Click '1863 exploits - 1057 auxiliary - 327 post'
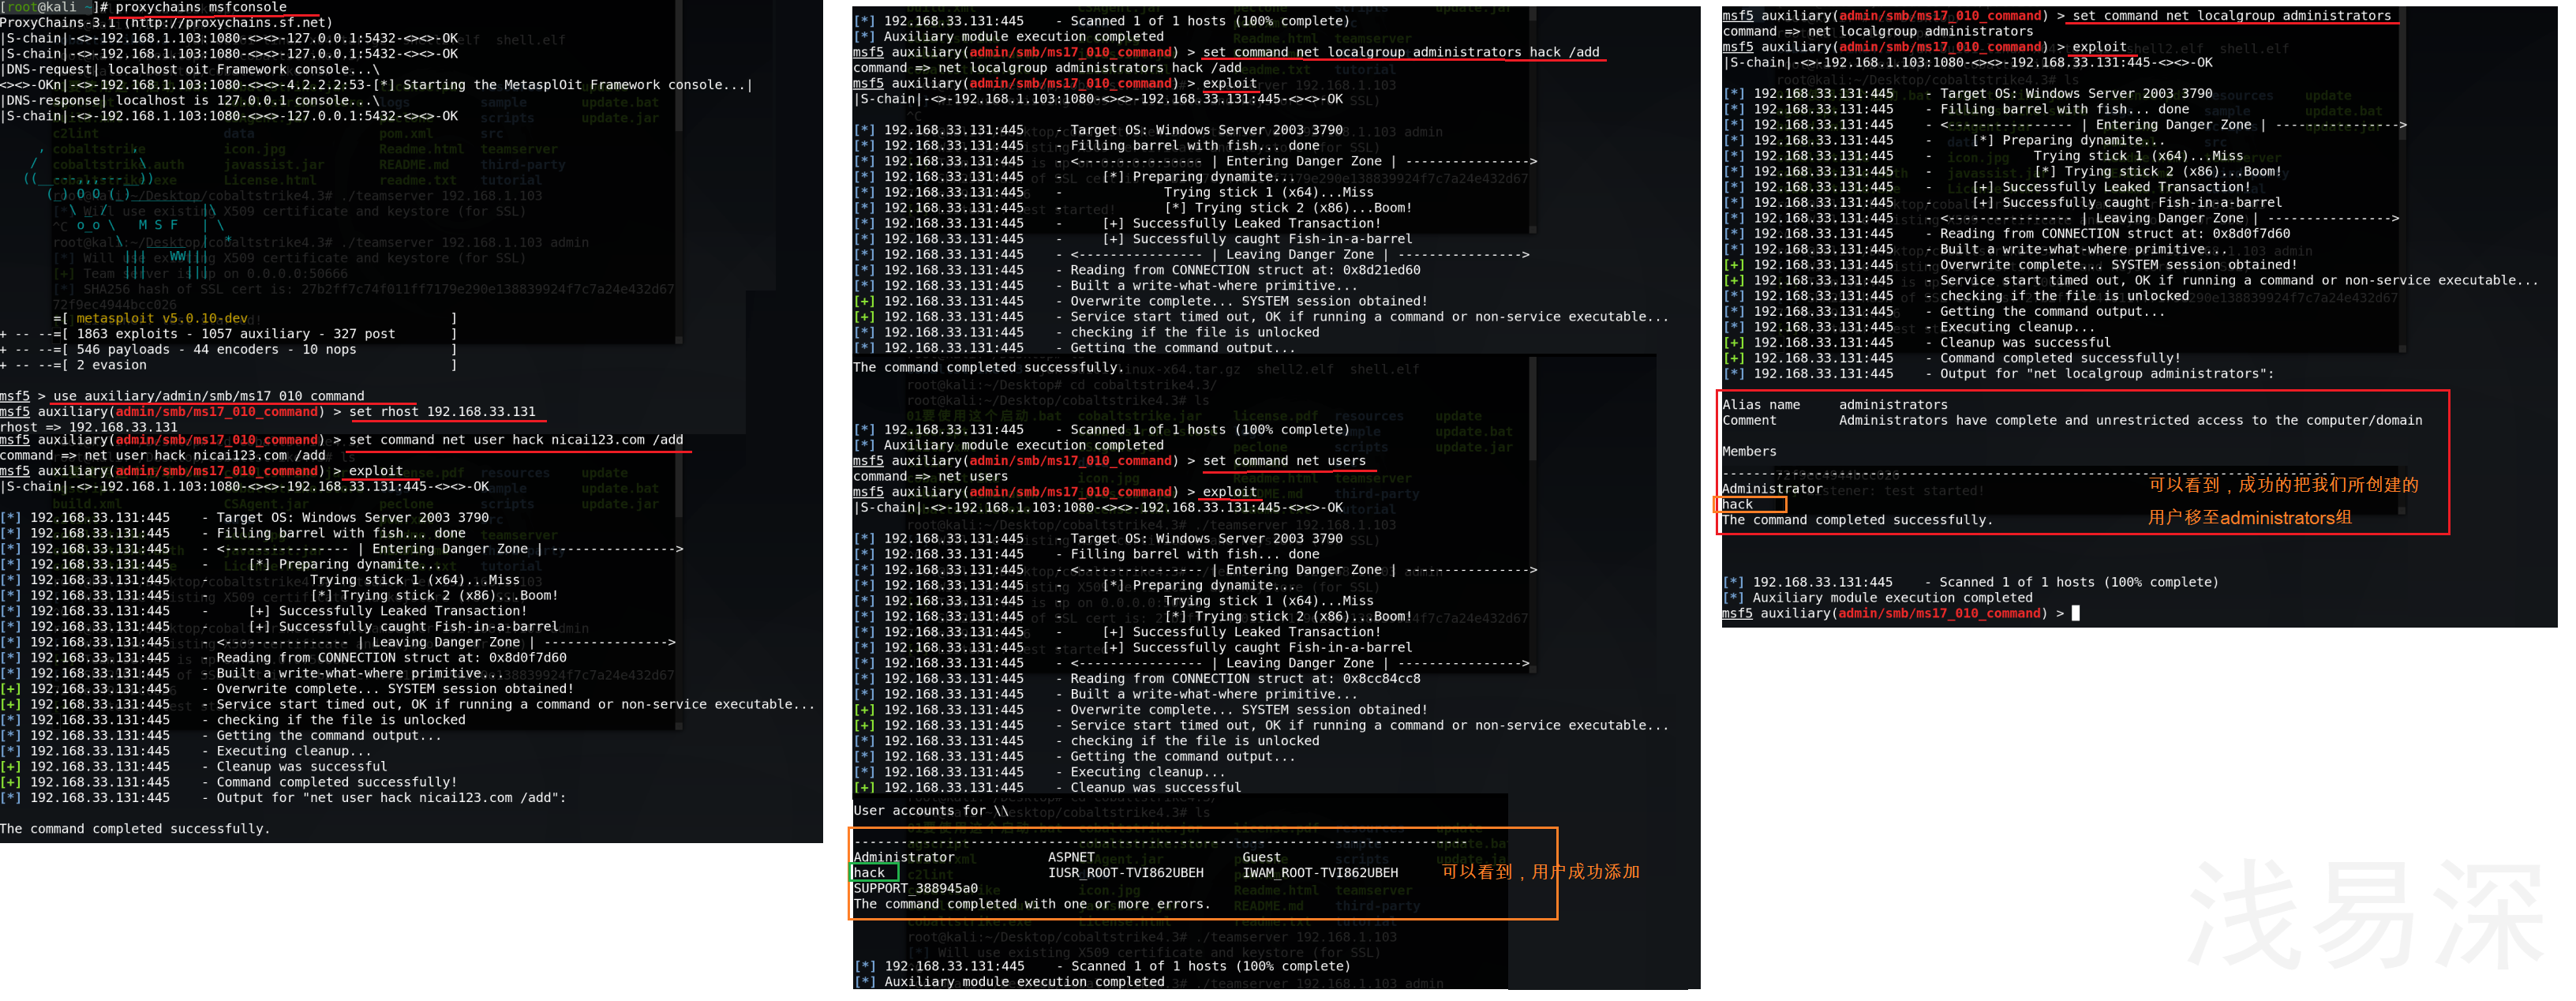Viewport: 2576px width, 1001px height. 236,334
